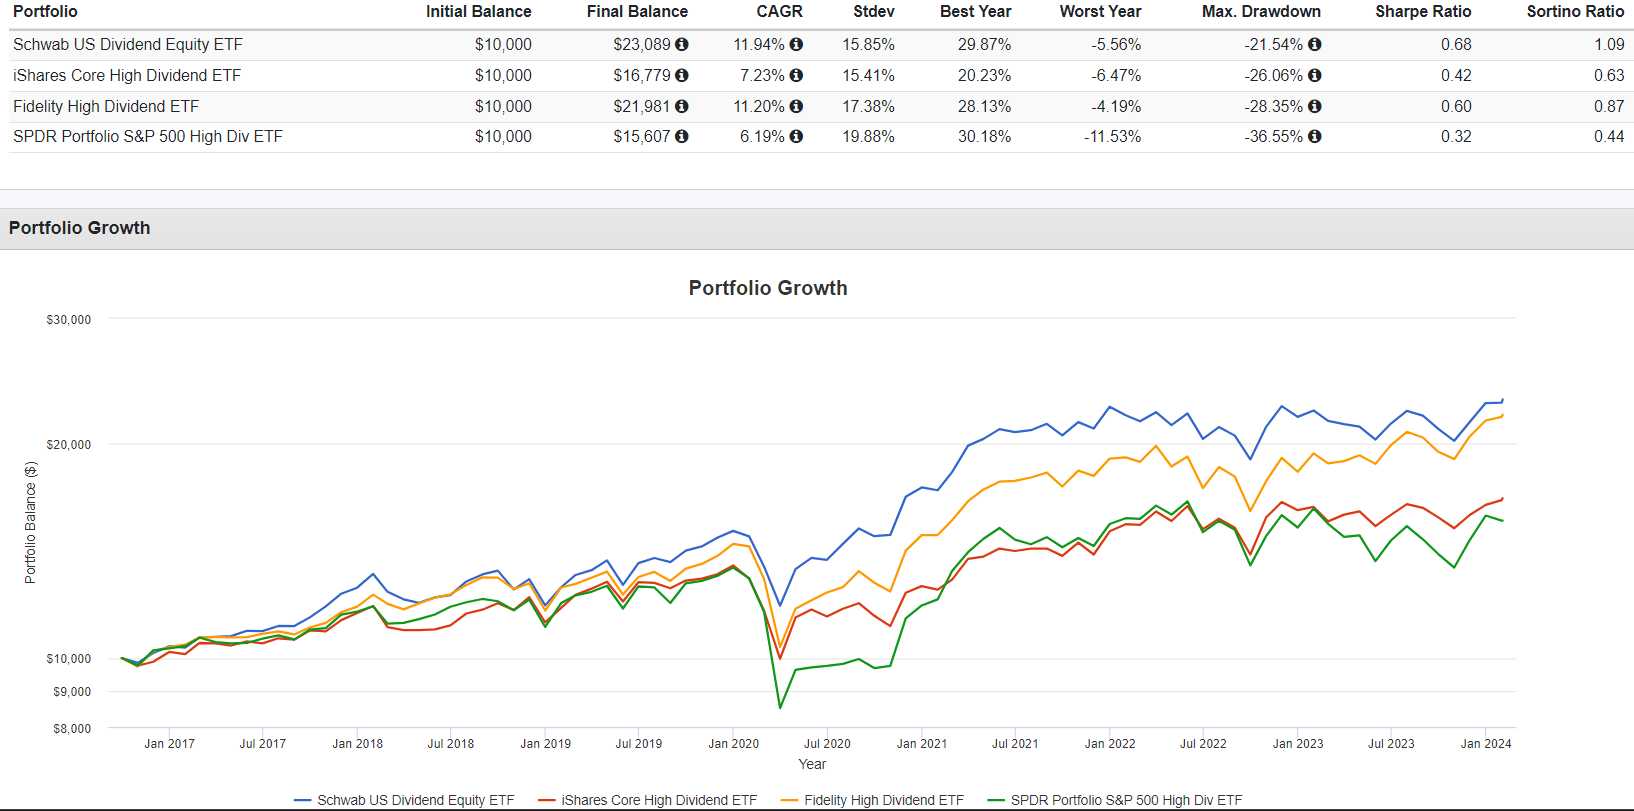
Task: Click the $30,000 y-axis label
Action: click(x=69, y=320)
